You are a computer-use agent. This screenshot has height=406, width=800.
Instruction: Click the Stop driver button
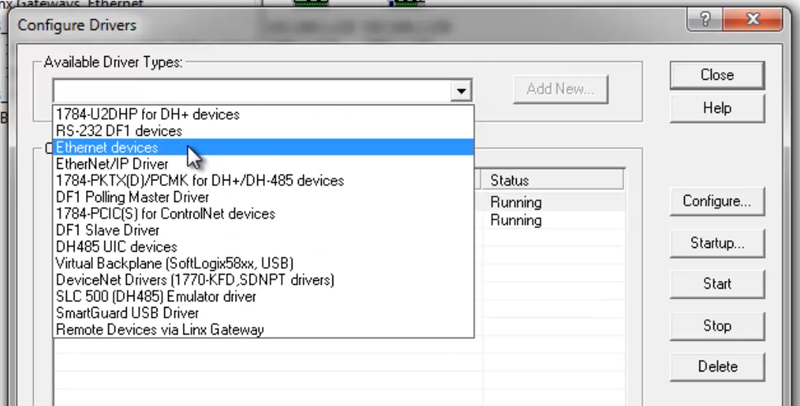[x=717, y=325]
